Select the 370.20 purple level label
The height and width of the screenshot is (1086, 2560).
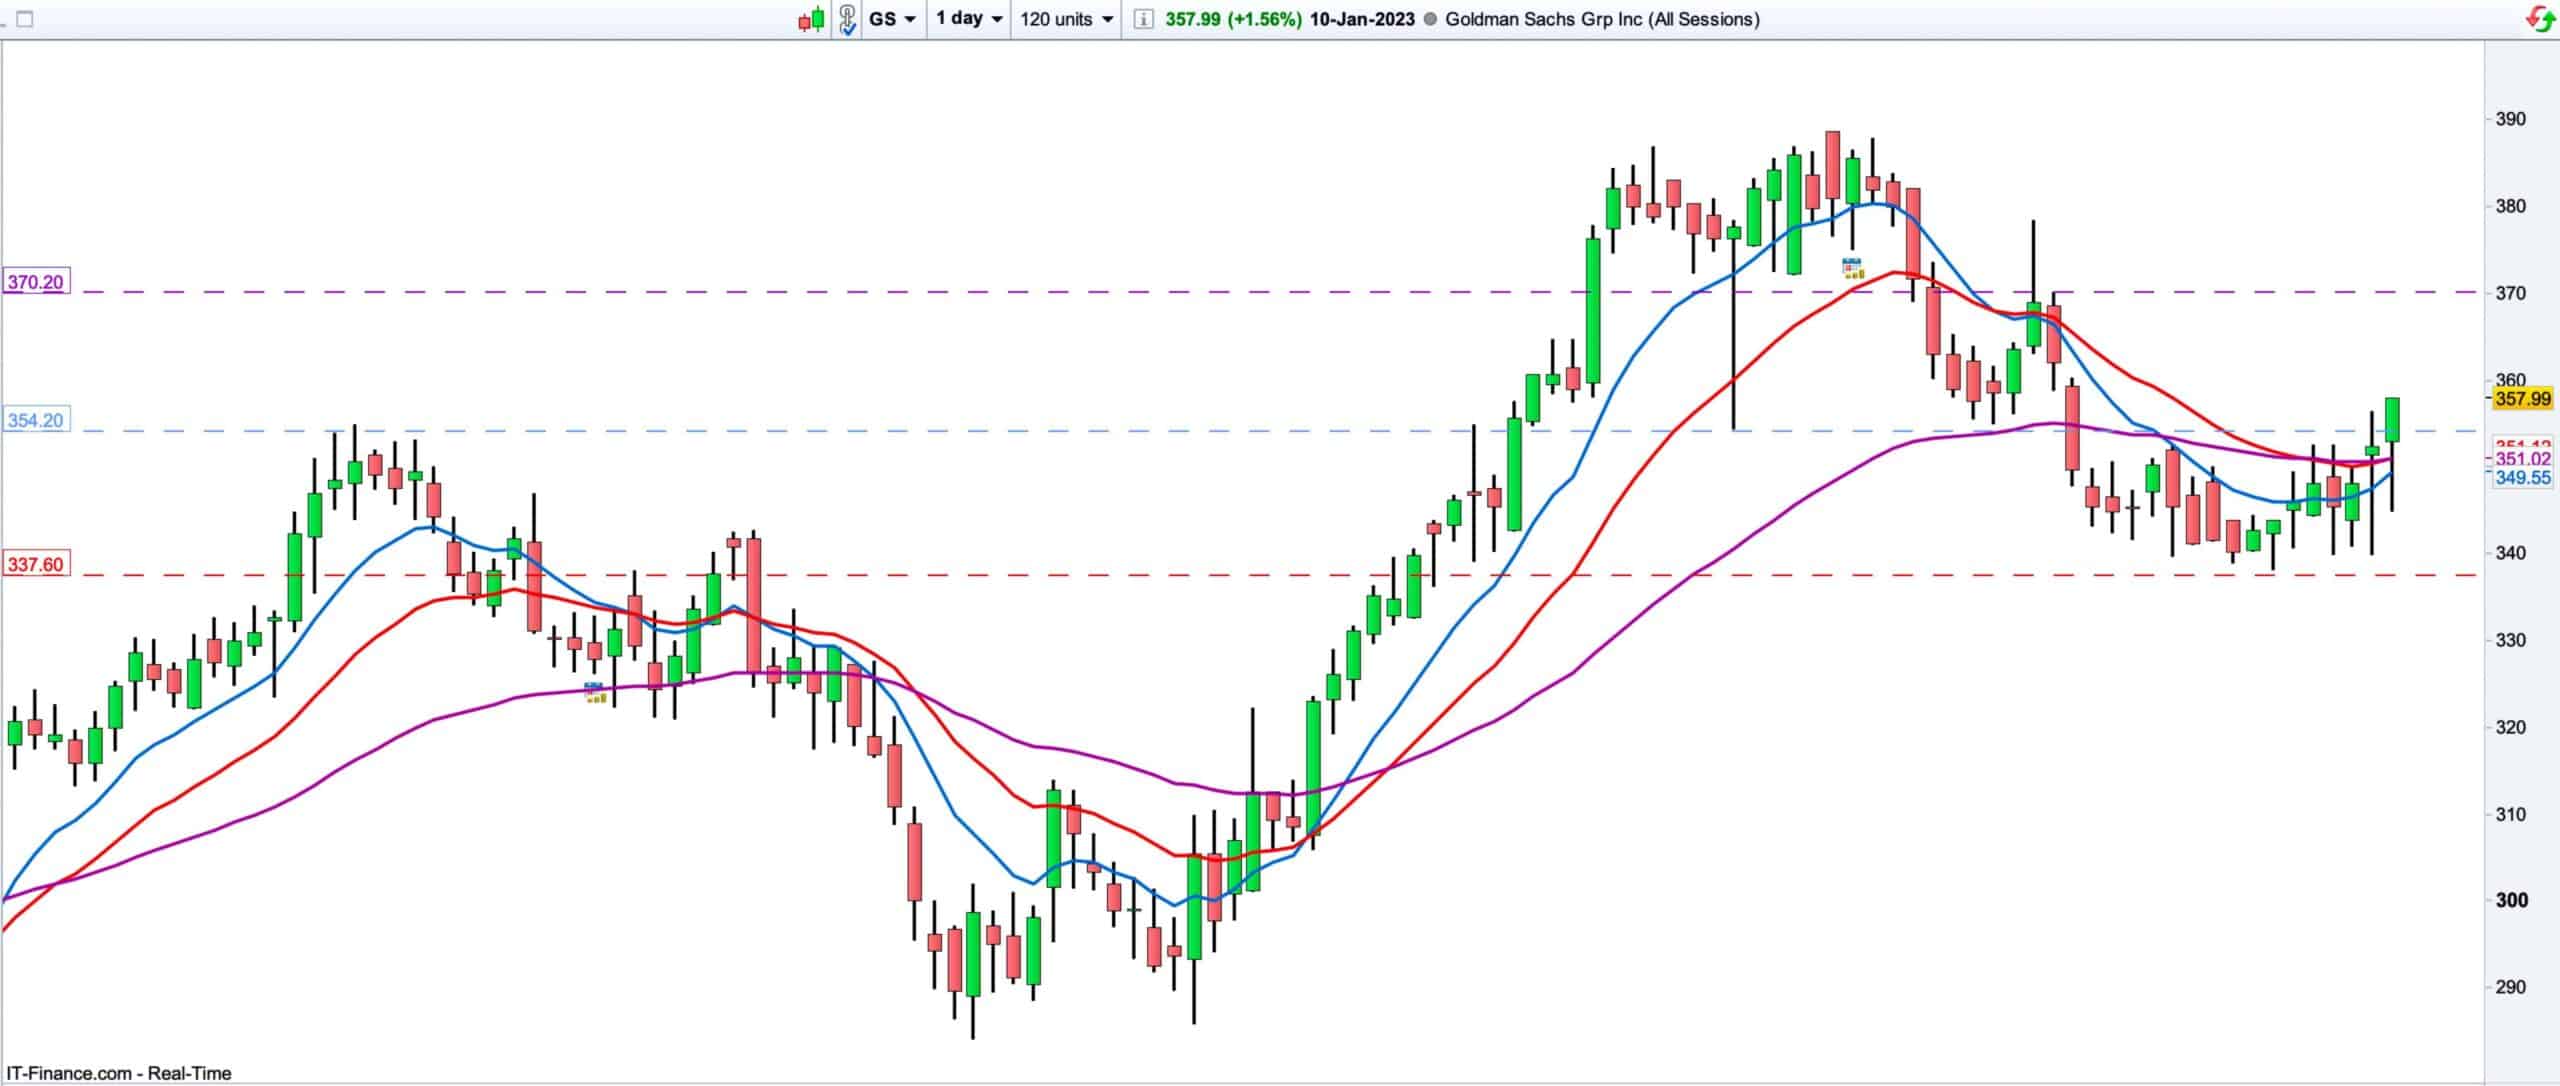pyautogui.click(x=35, y=283)
